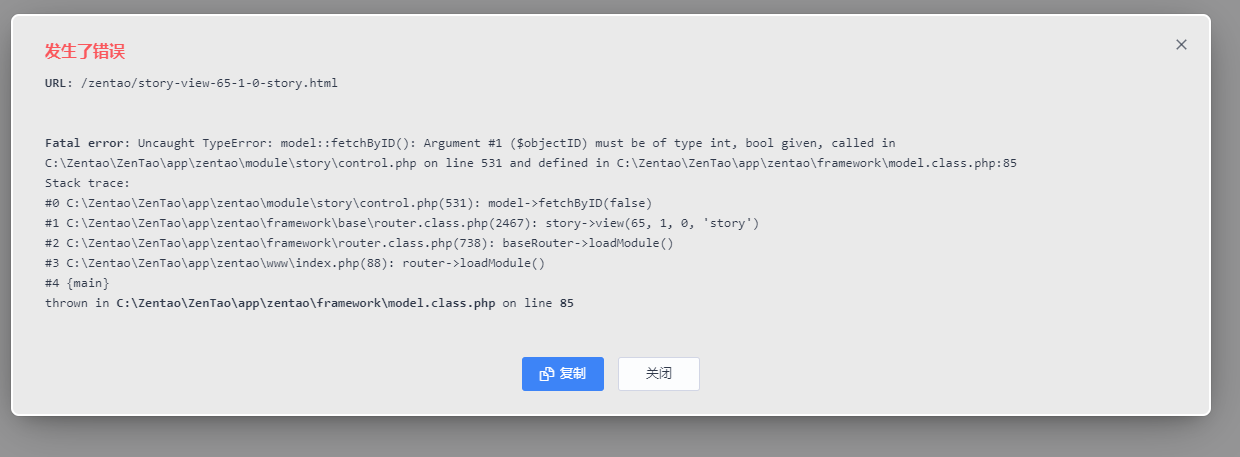
Task: Click the /zentao/story-view-65-1-0-story.html URL text
Action: [209, 83]
